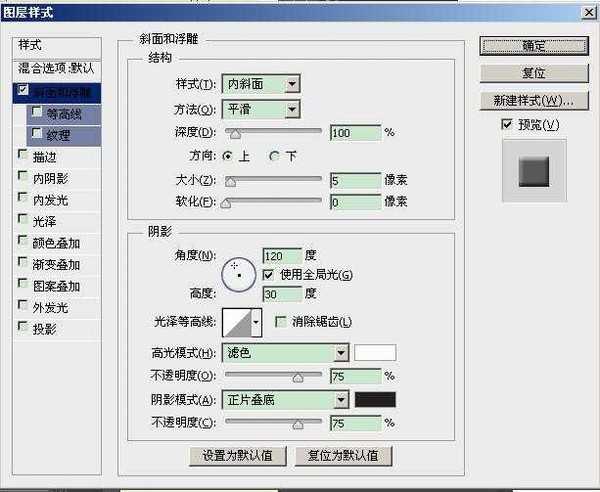Click the 深度 value field showing 100

(355, 133)
